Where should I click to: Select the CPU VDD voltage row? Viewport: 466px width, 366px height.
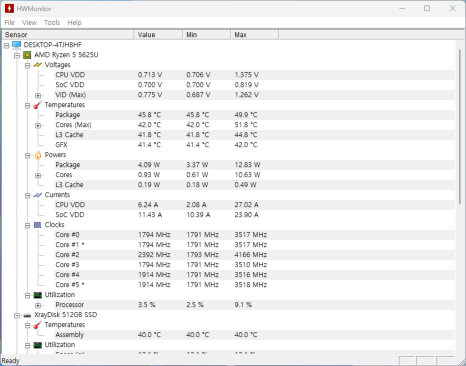tap(255, 75)
